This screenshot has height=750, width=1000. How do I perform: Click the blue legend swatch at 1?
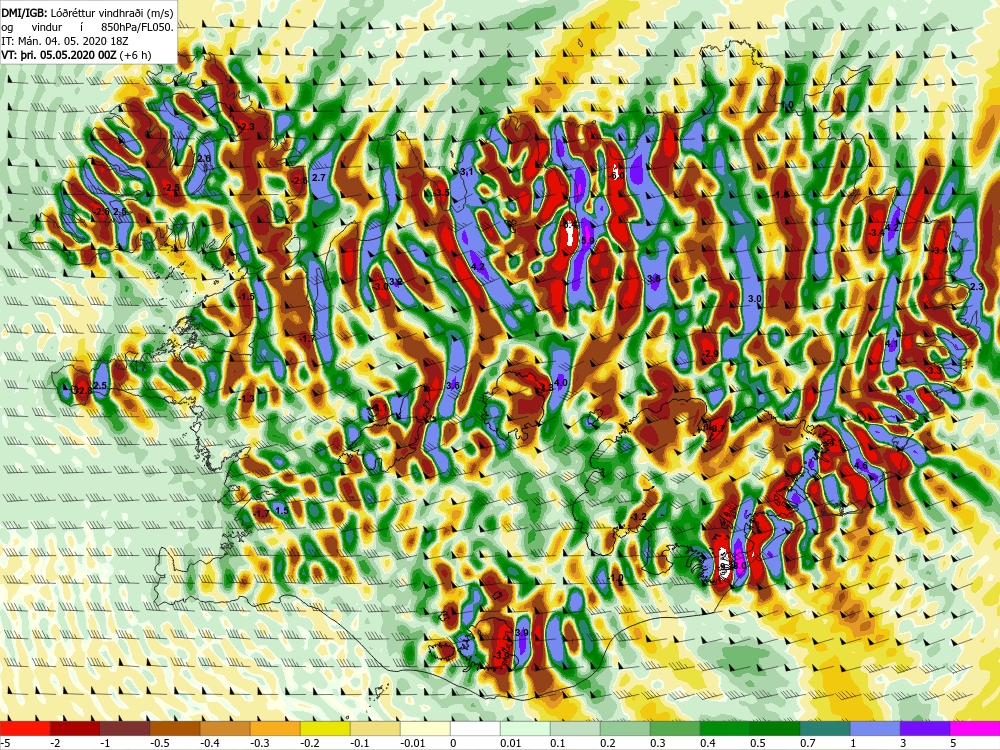(875, 728)
